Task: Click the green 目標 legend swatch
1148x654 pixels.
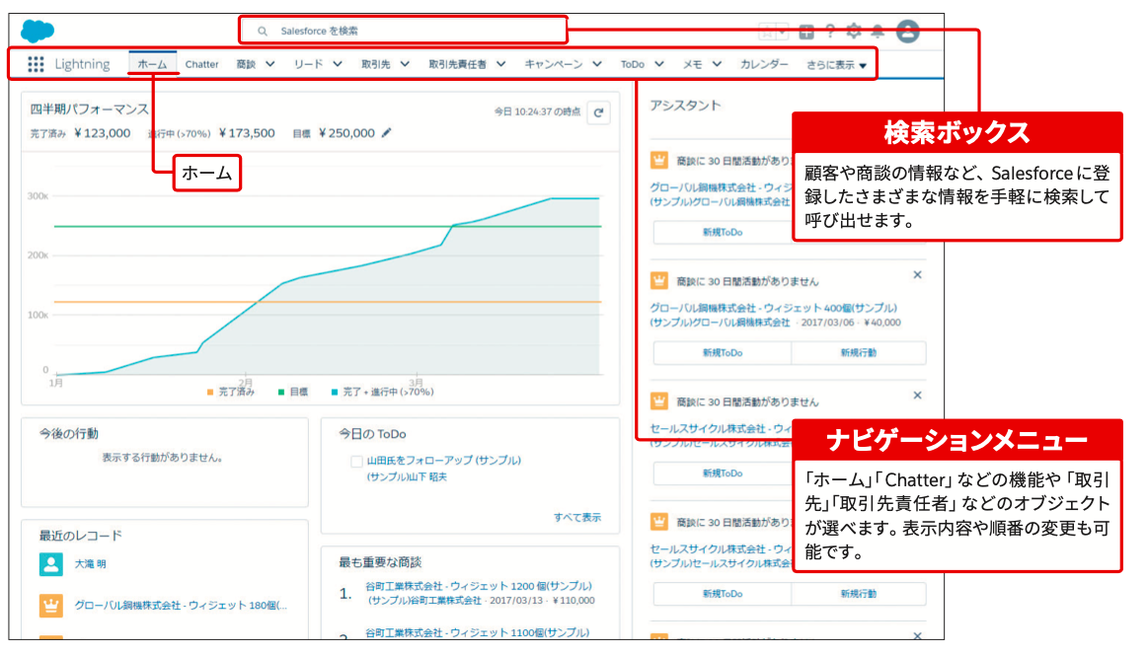Action: click(281, 393)
